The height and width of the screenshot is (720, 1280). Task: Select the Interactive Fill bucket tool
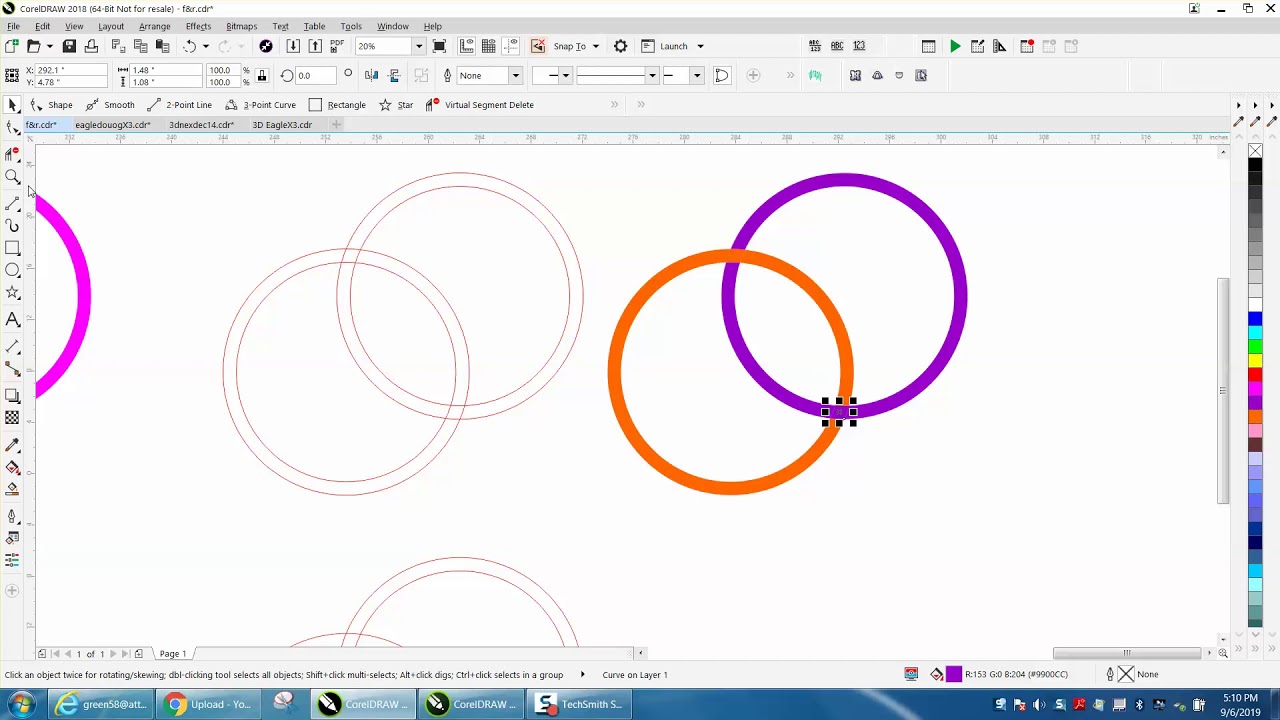click(x=12, y=467)
